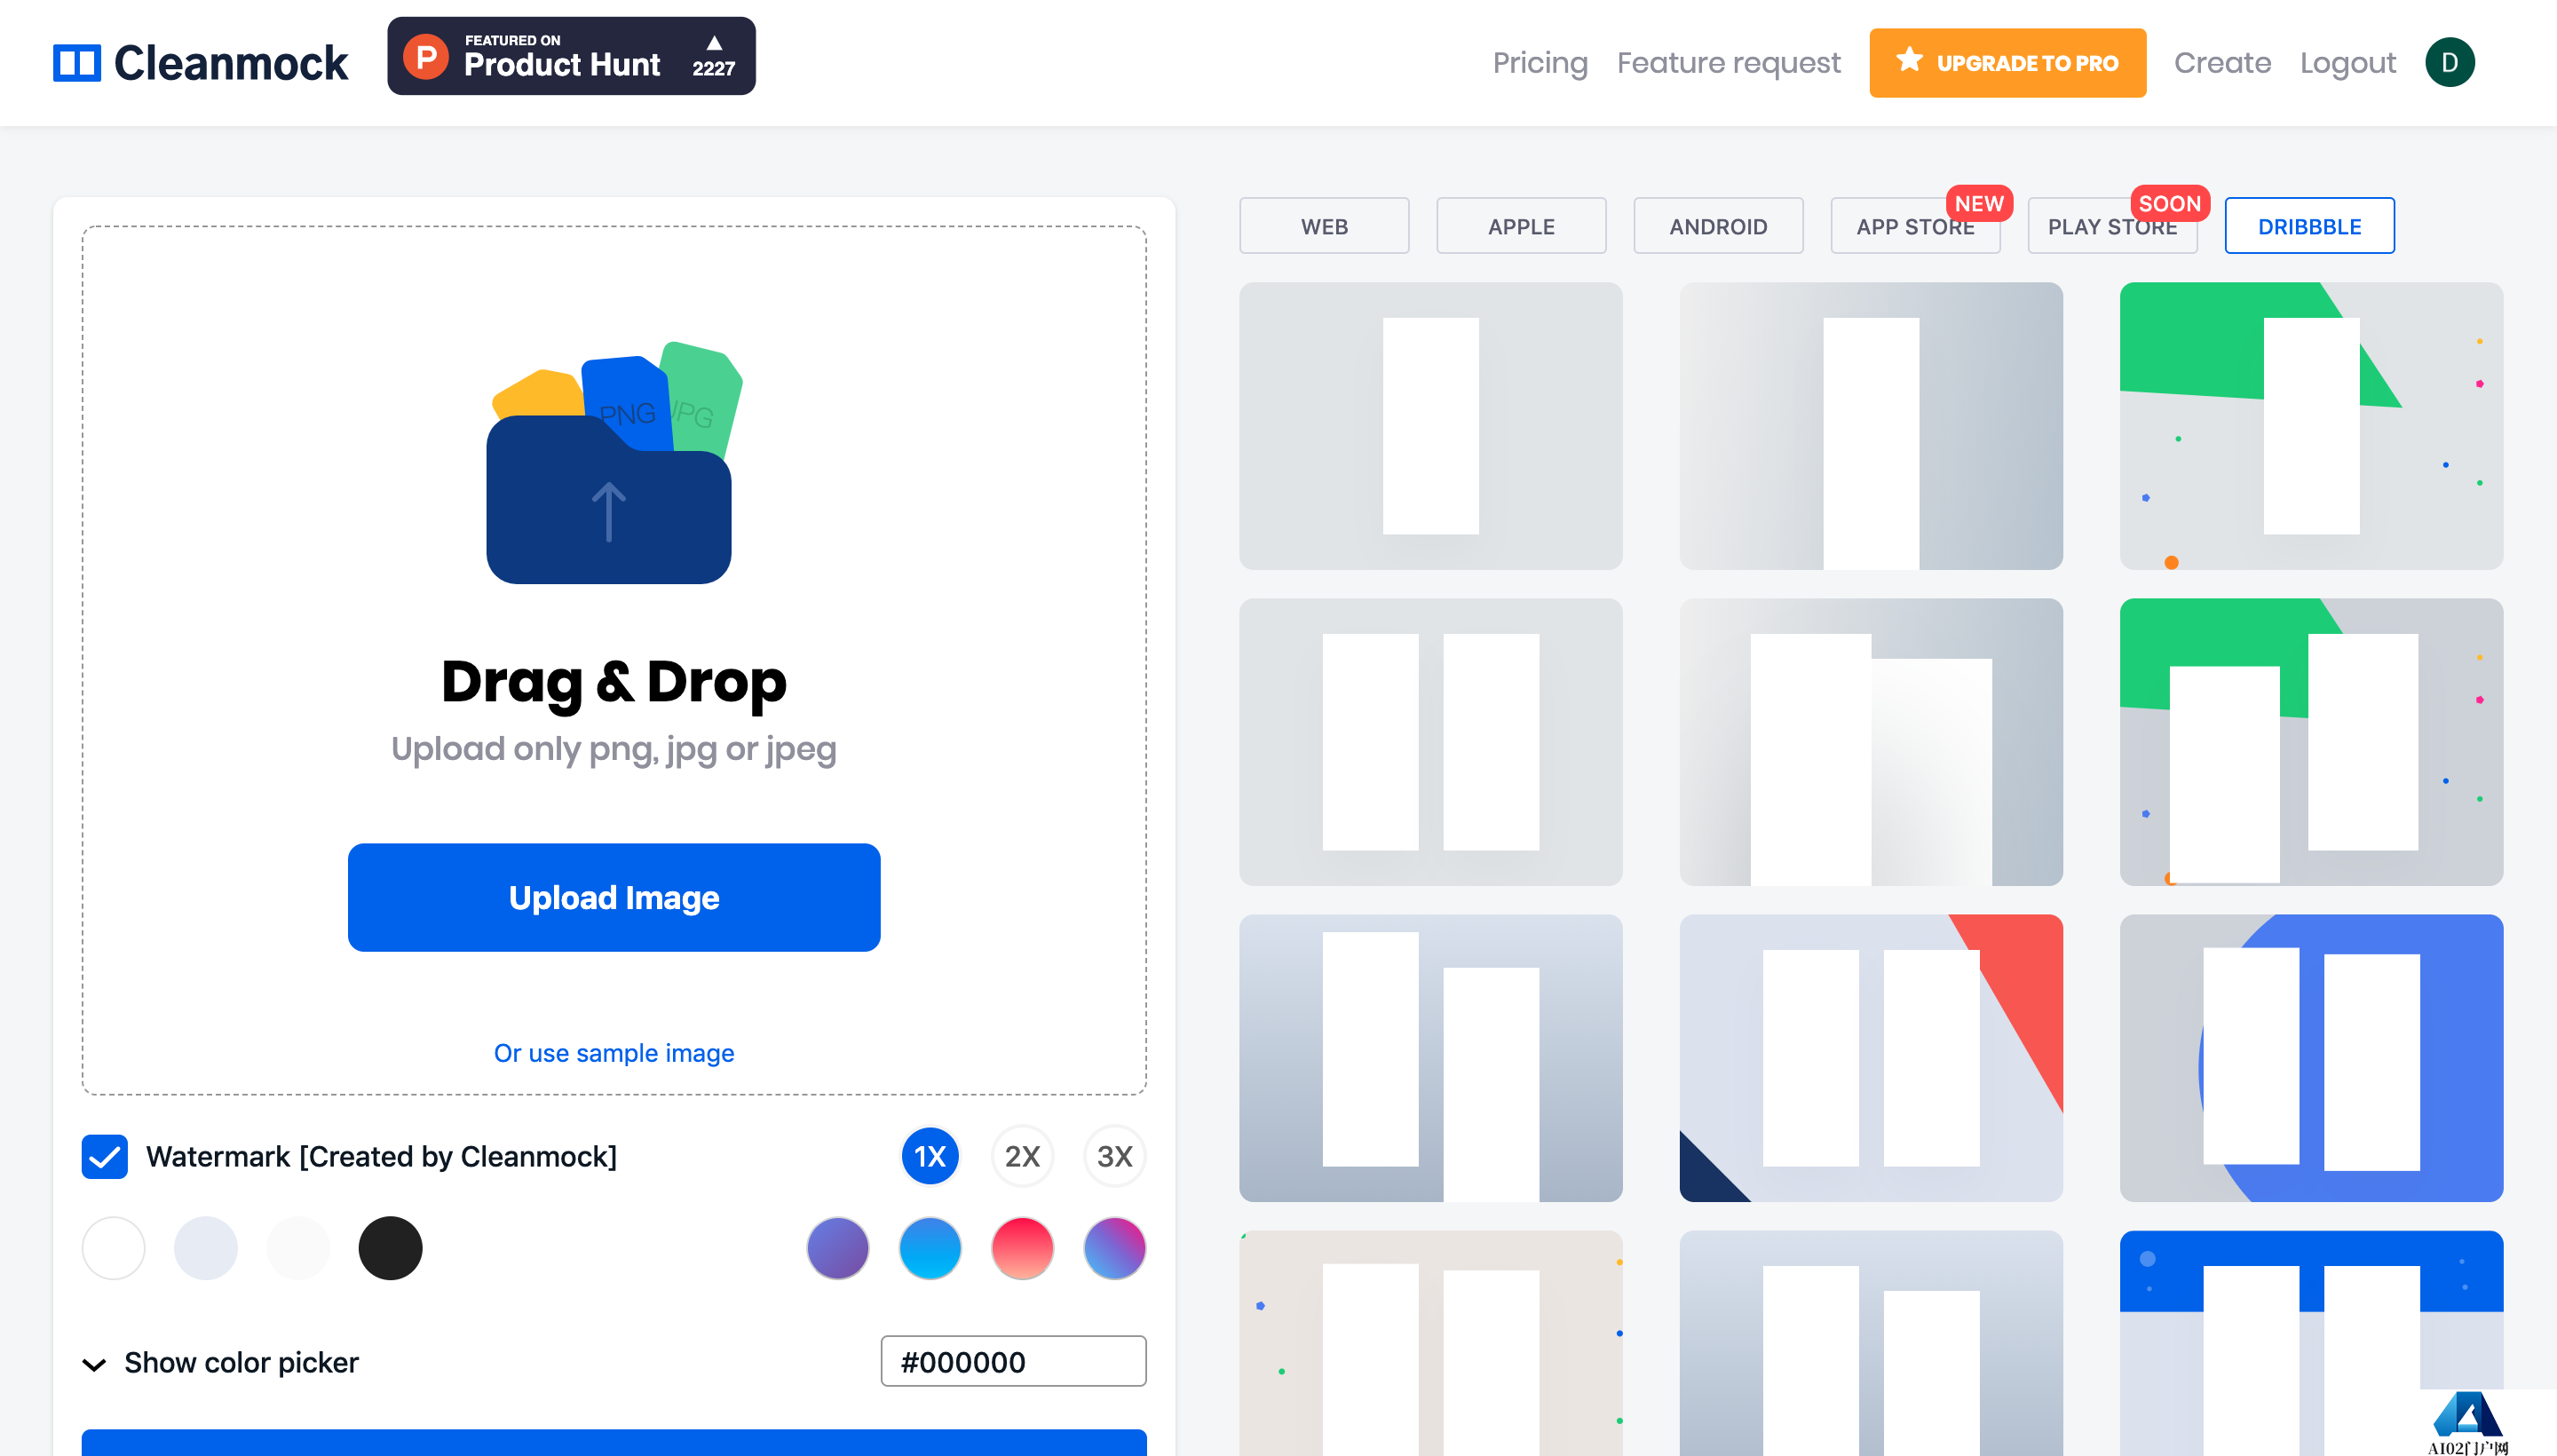
Task: Switch to the PLAY STORE tab
Action: (x=2112, y=226)
